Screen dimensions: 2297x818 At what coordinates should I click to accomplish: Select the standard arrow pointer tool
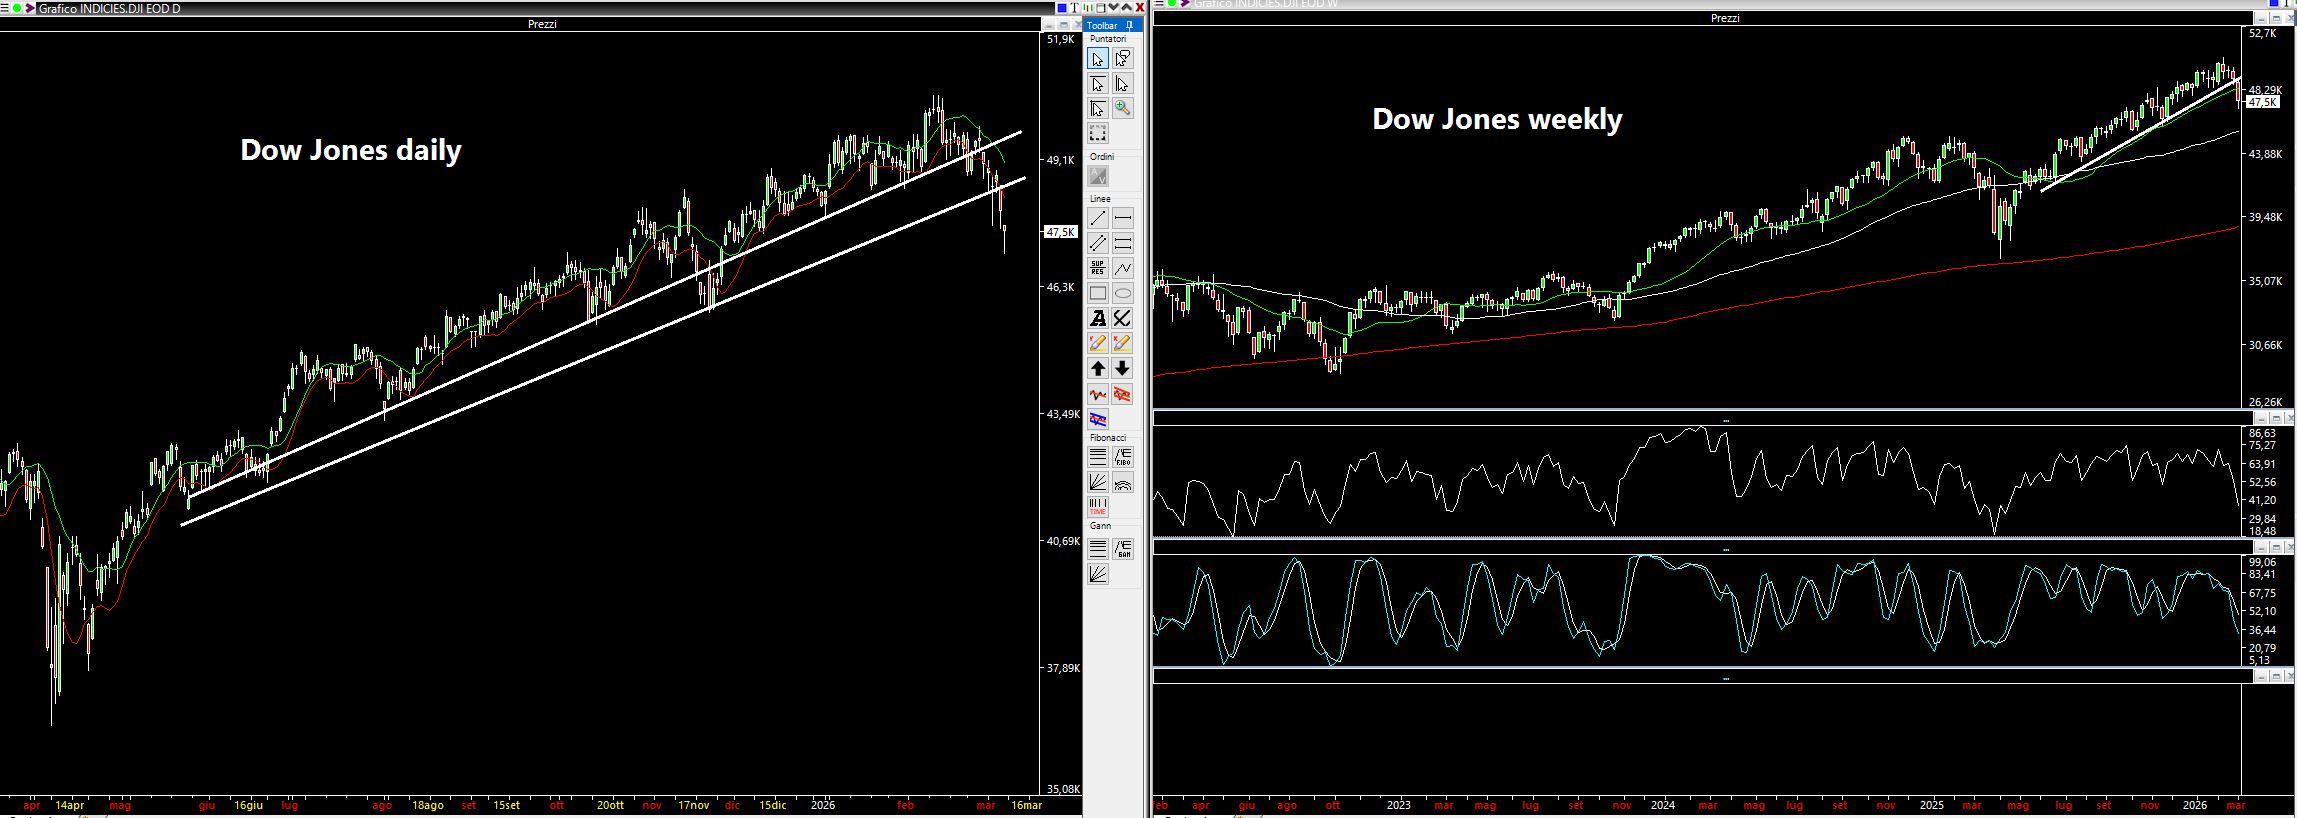tap(1098, 59)
